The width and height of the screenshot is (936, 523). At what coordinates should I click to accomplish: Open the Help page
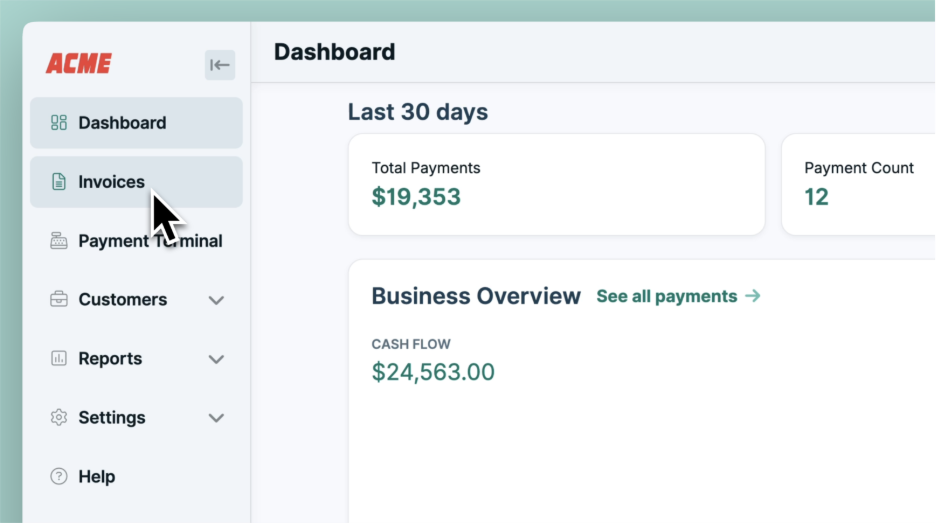tap(136, 476)
